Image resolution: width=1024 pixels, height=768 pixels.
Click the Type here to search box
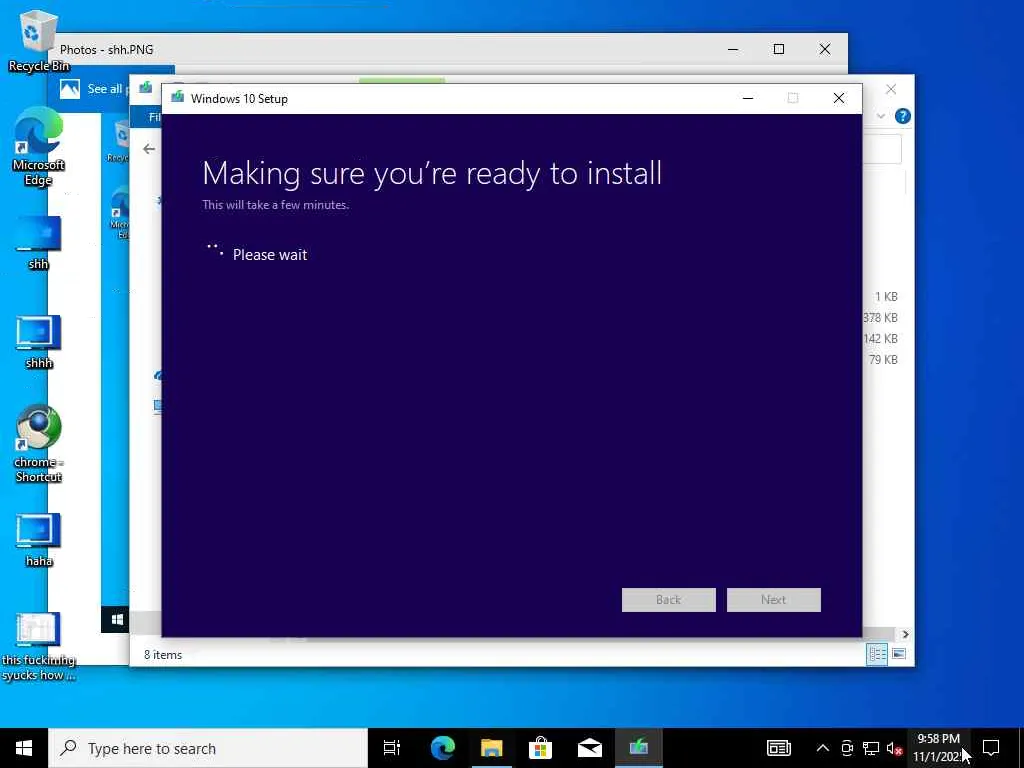(x=208, y=748)
